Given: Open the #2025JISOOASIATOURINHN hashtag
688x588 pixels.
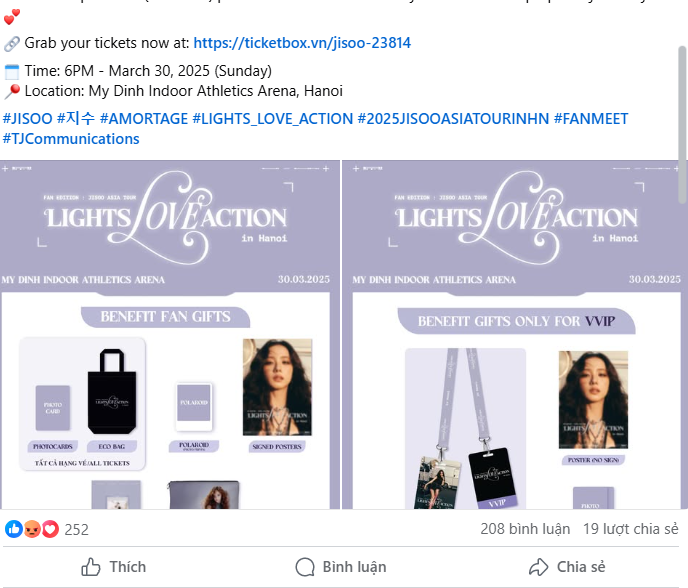Looking at the screenshot, I should (453, 118).
